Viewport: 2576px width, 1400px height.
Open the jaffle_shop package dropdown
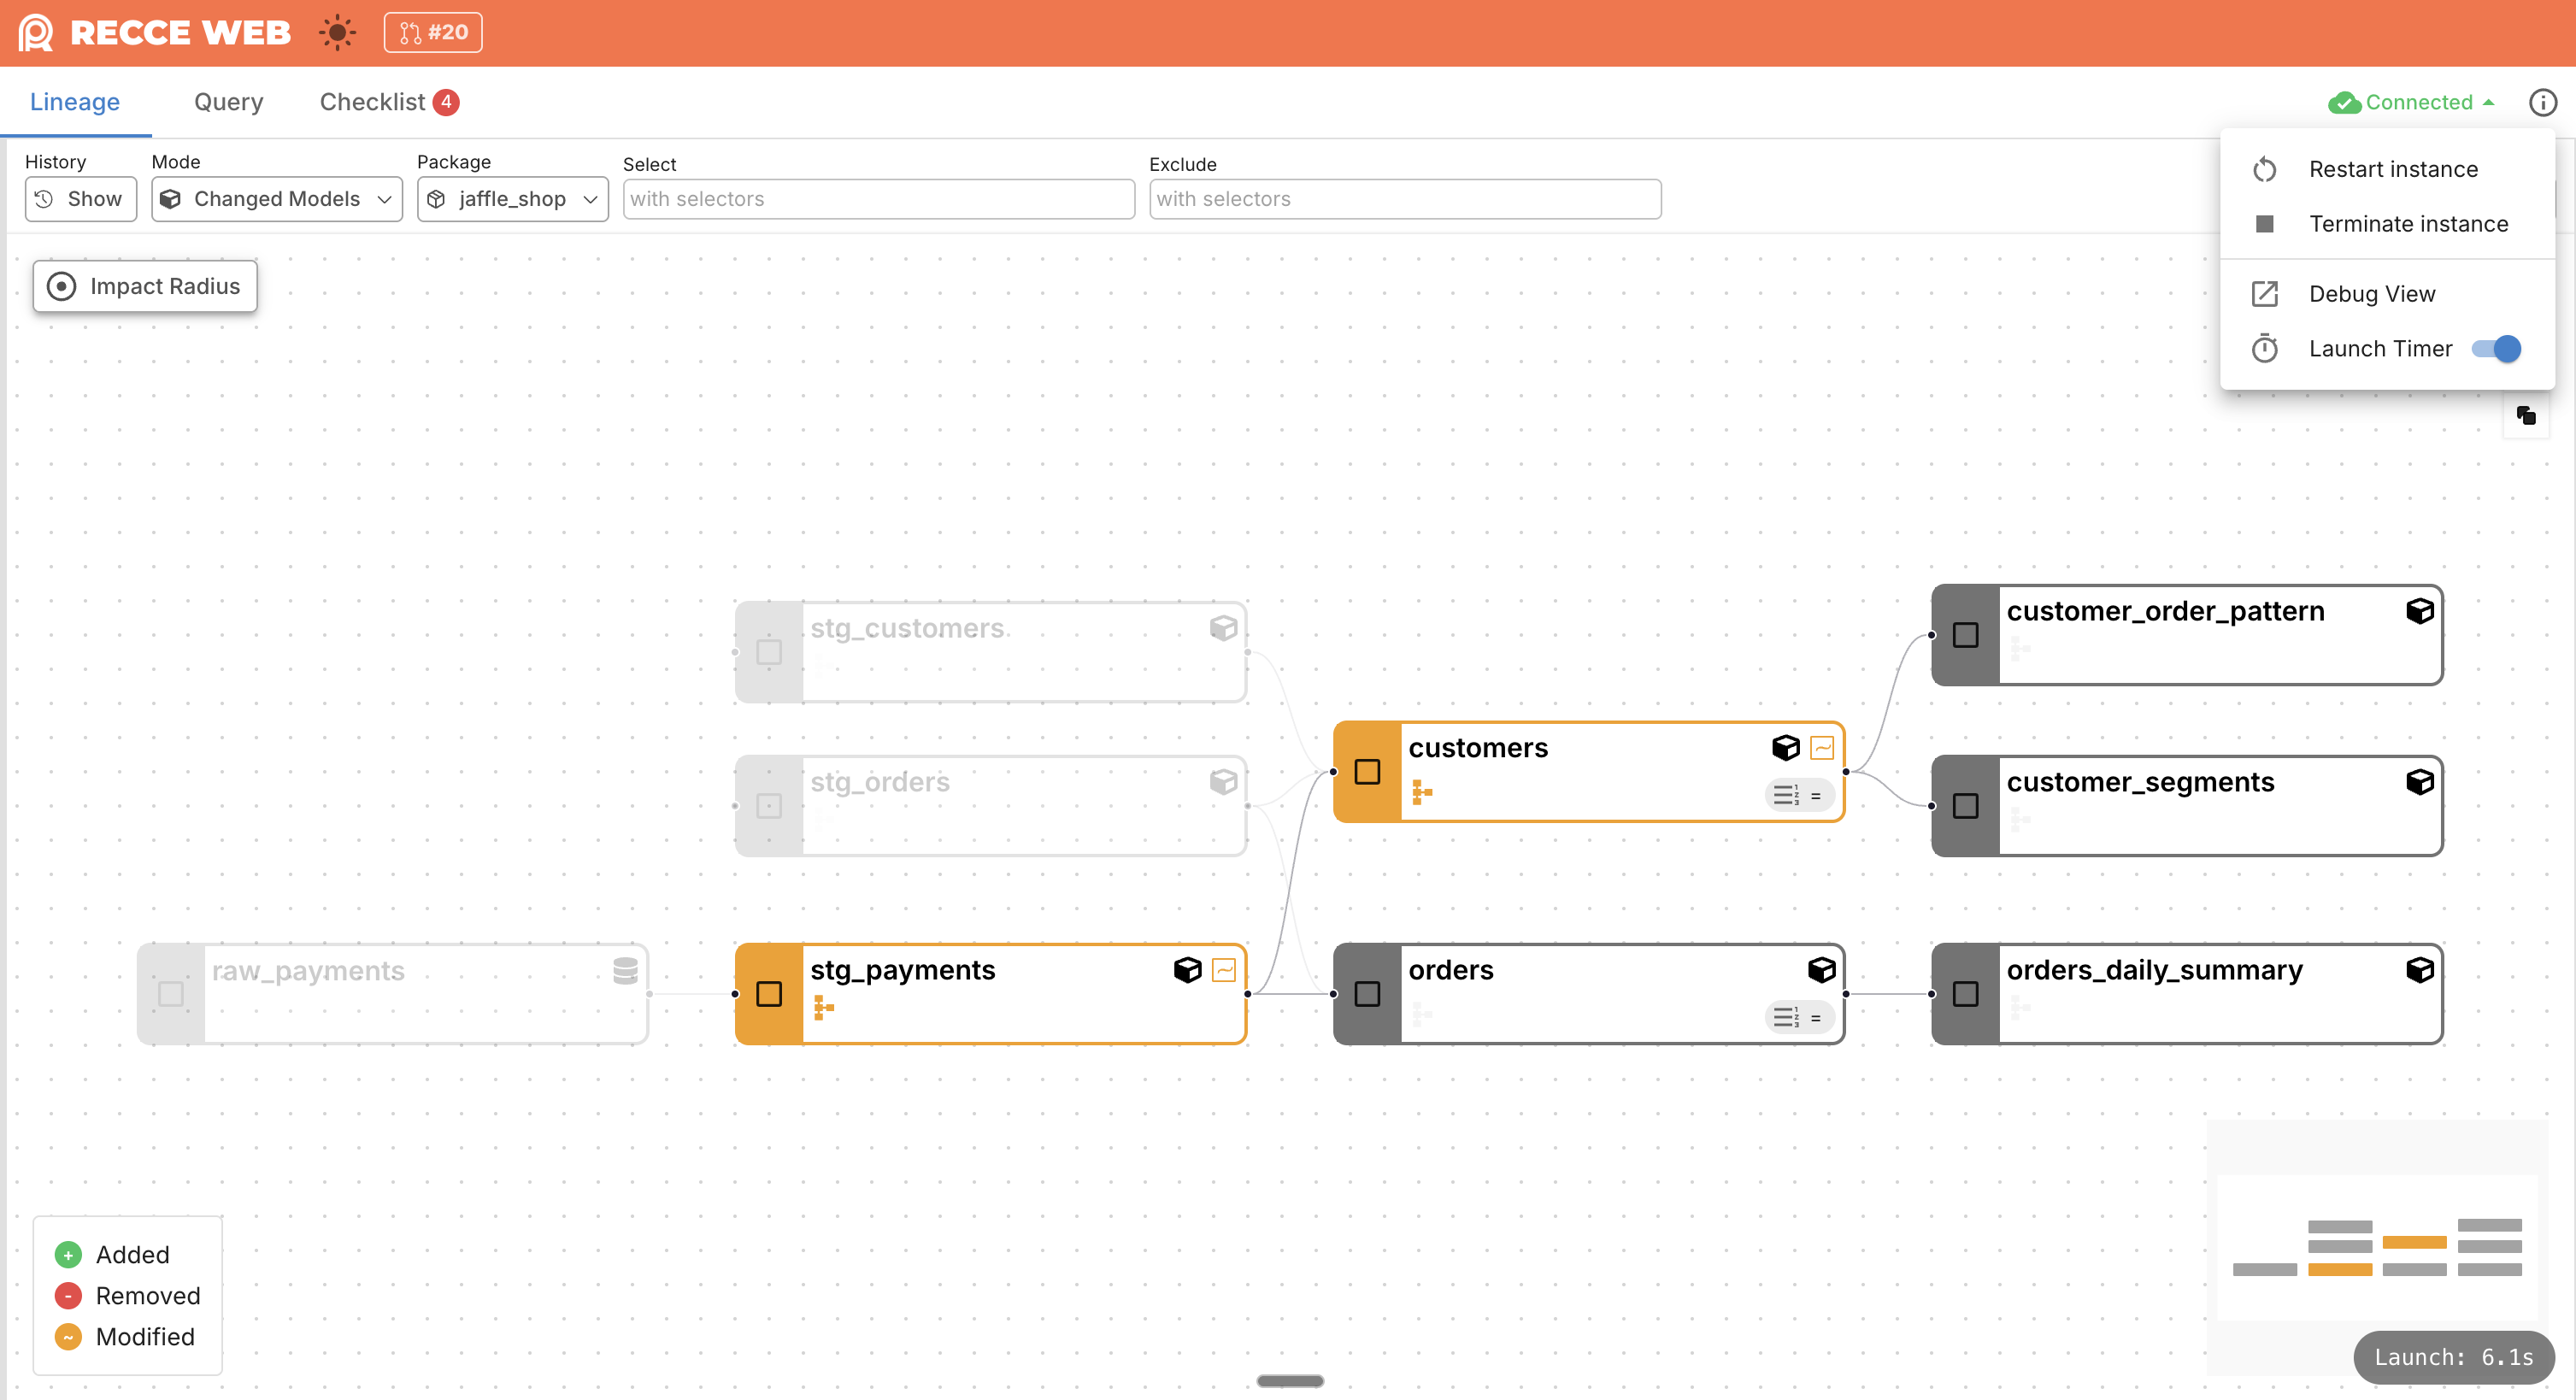(x=512, y=198)
